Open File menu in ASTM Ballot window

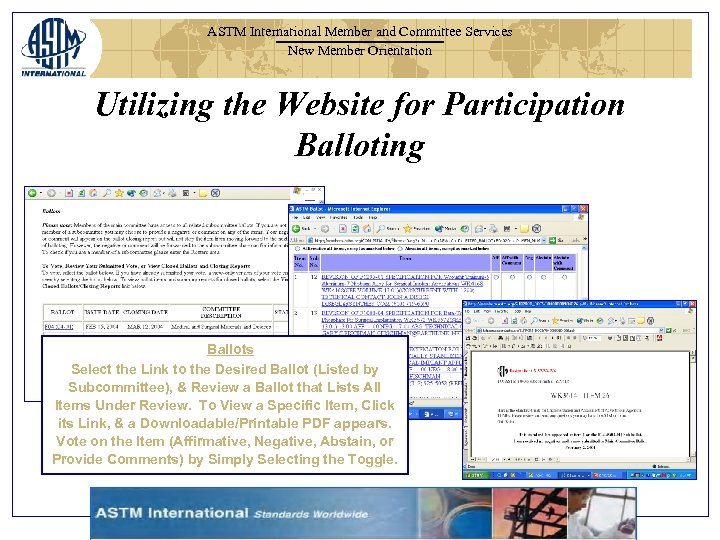click(x=295, y=217)
